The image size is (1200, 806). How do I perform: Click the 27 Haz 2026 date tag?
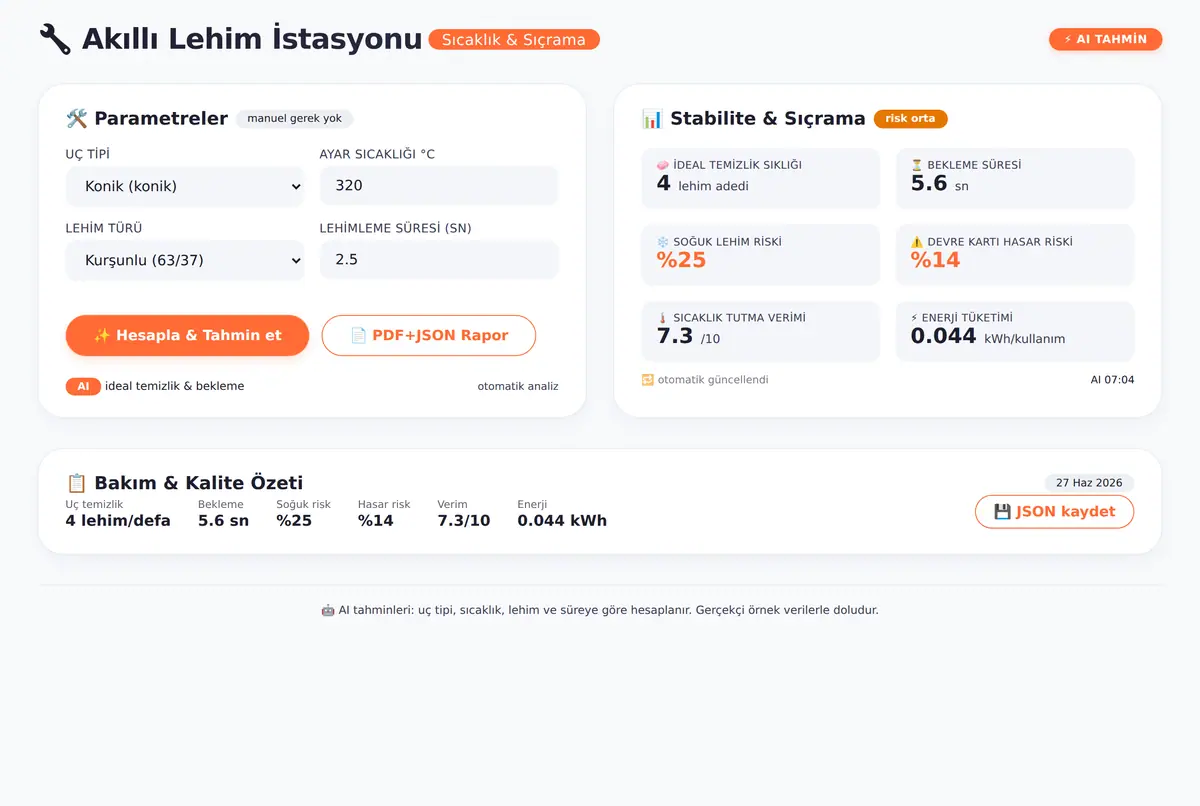coord(1089,483)
